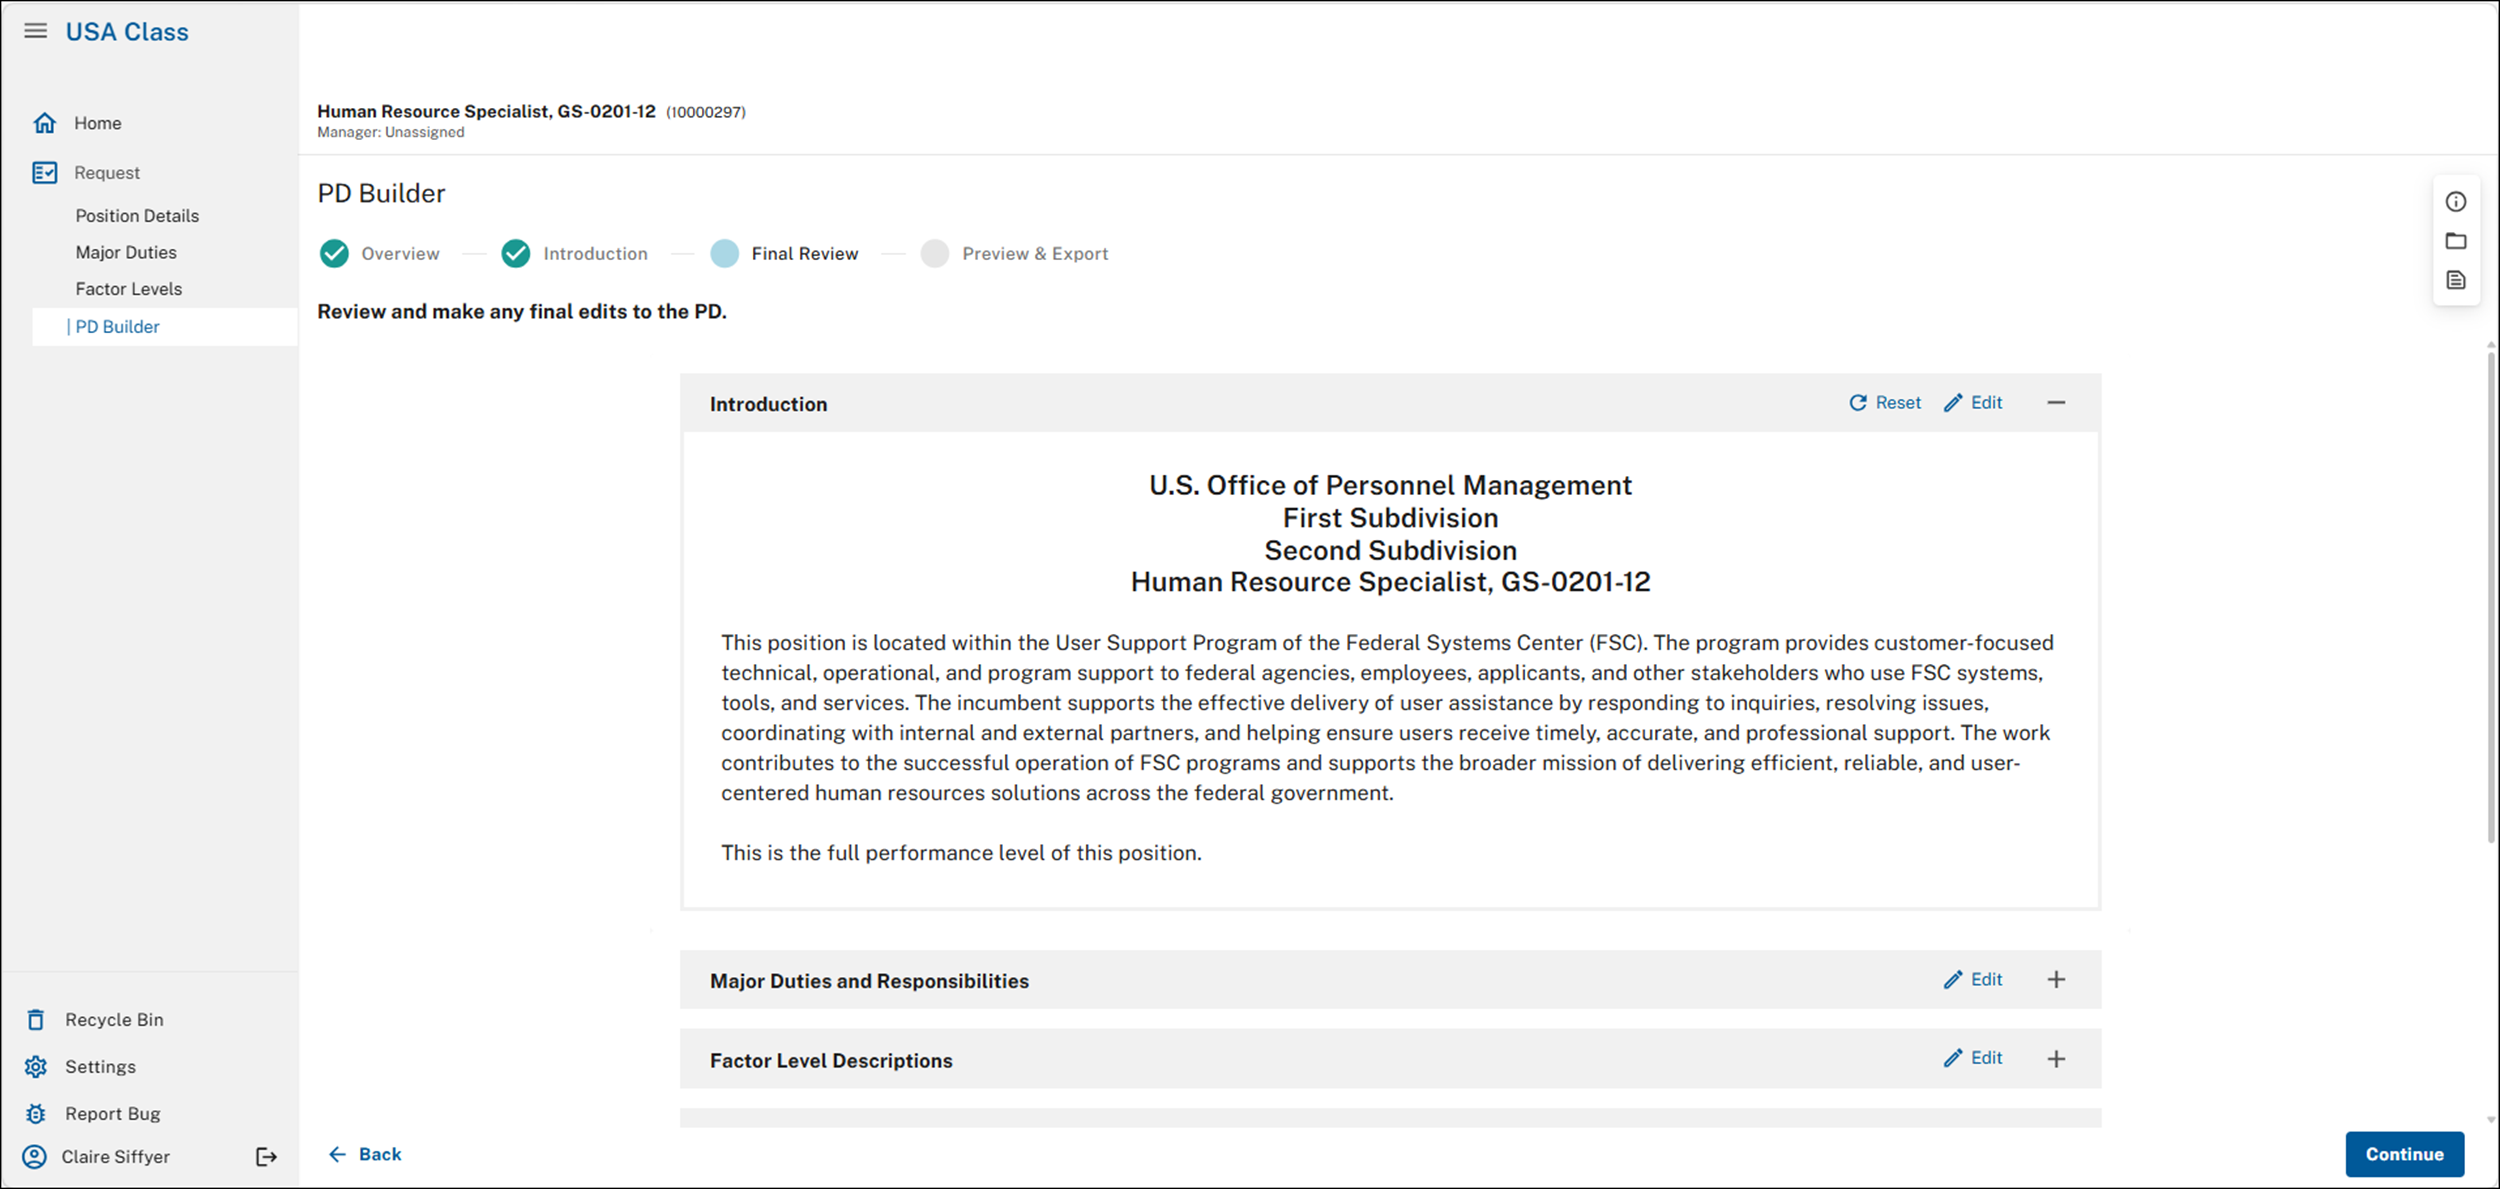Click Edit link for Factor Level Descriptions
The width and height of the screenshot is (2500, 1189).
tap(1986, 1058)
